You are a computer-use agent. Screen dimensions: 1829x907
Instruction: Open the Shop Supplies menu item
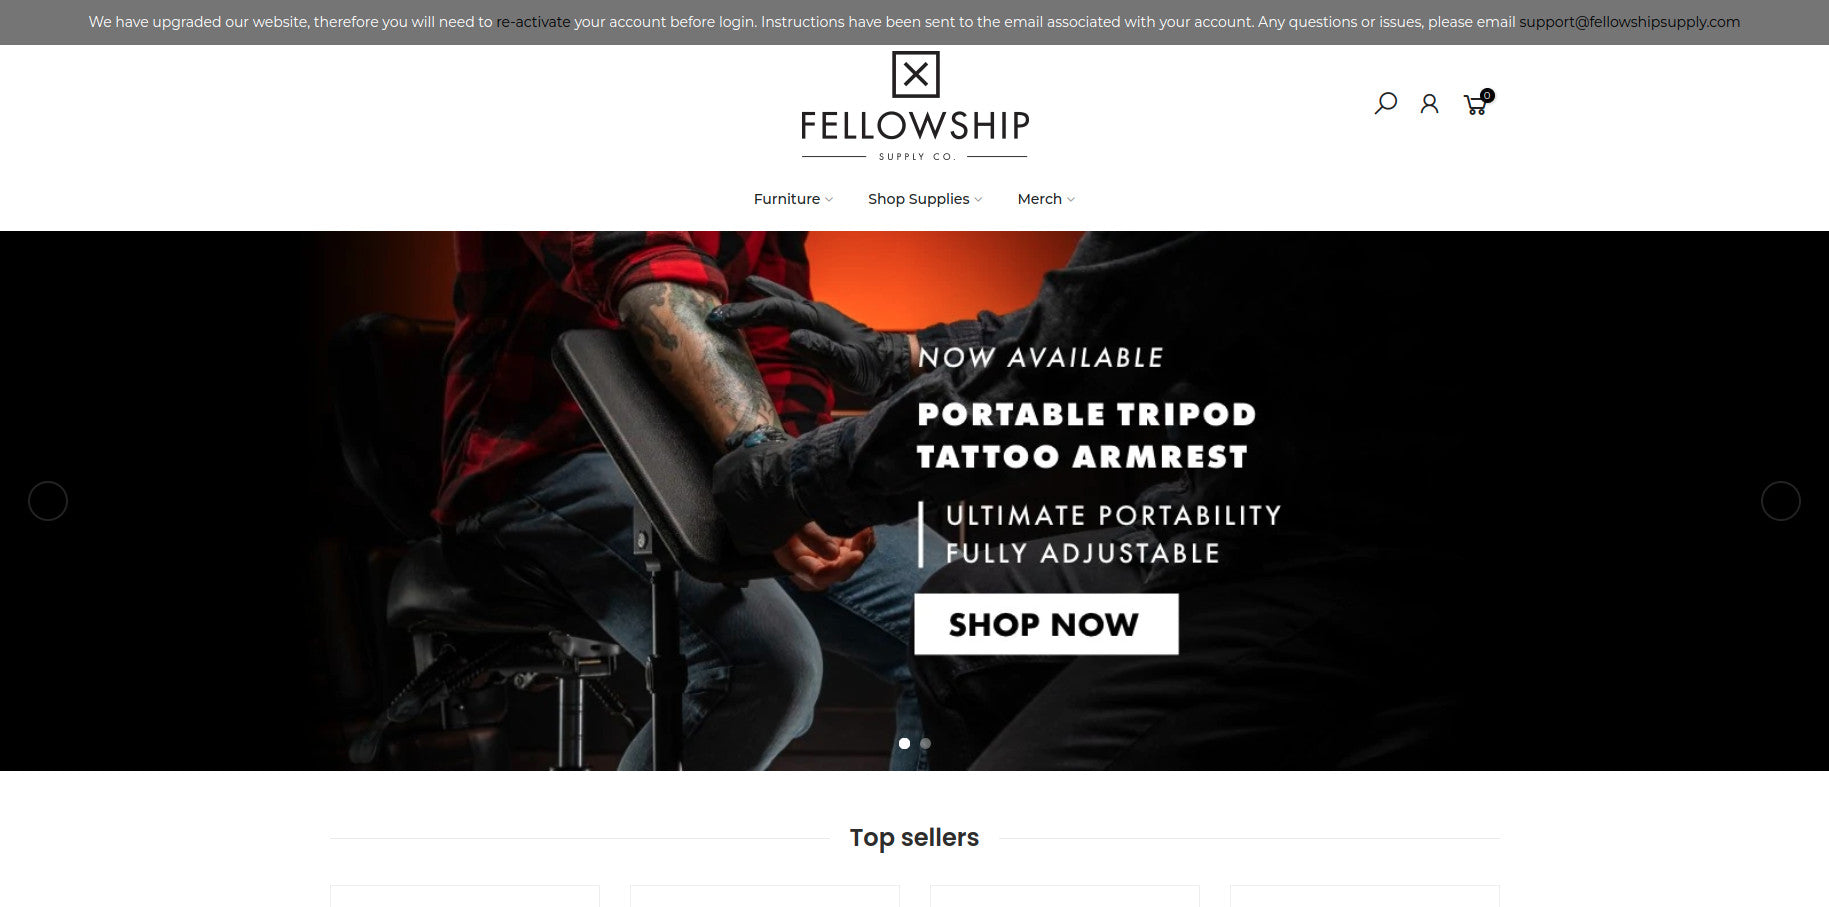click(918, 199)
